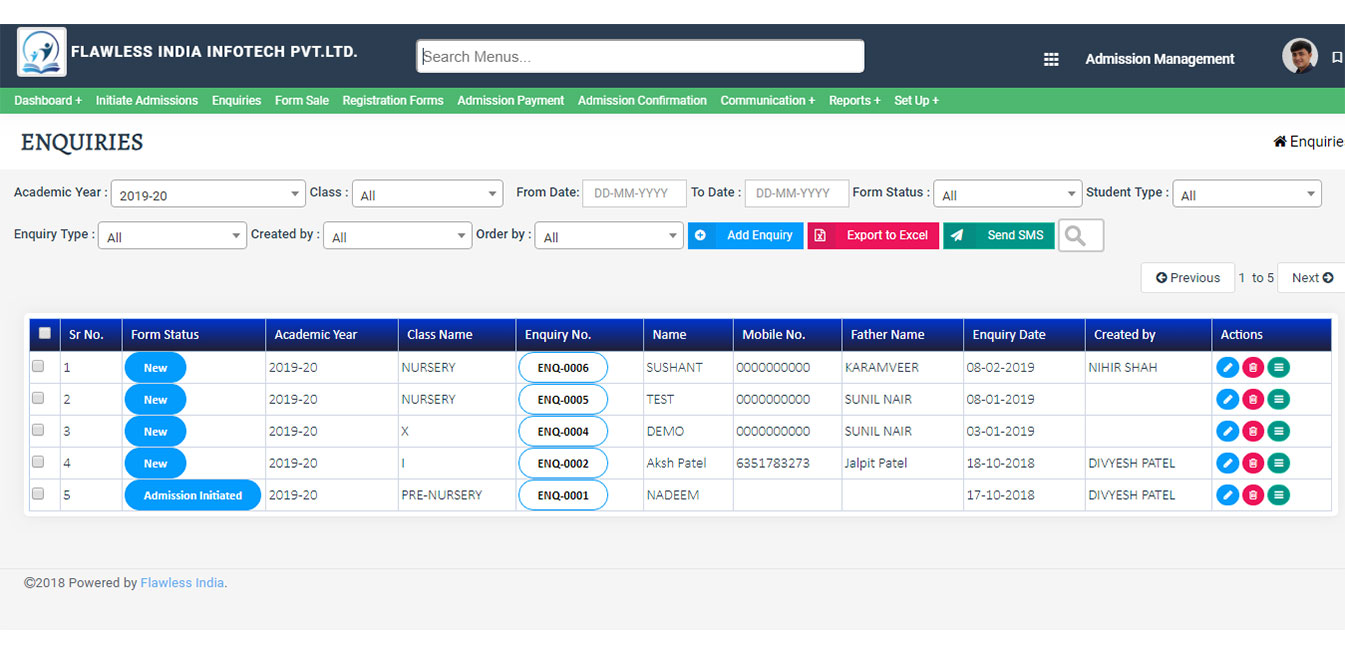Expand the Form Status dropdown

pyautogui.click(x=1008, y=195)
